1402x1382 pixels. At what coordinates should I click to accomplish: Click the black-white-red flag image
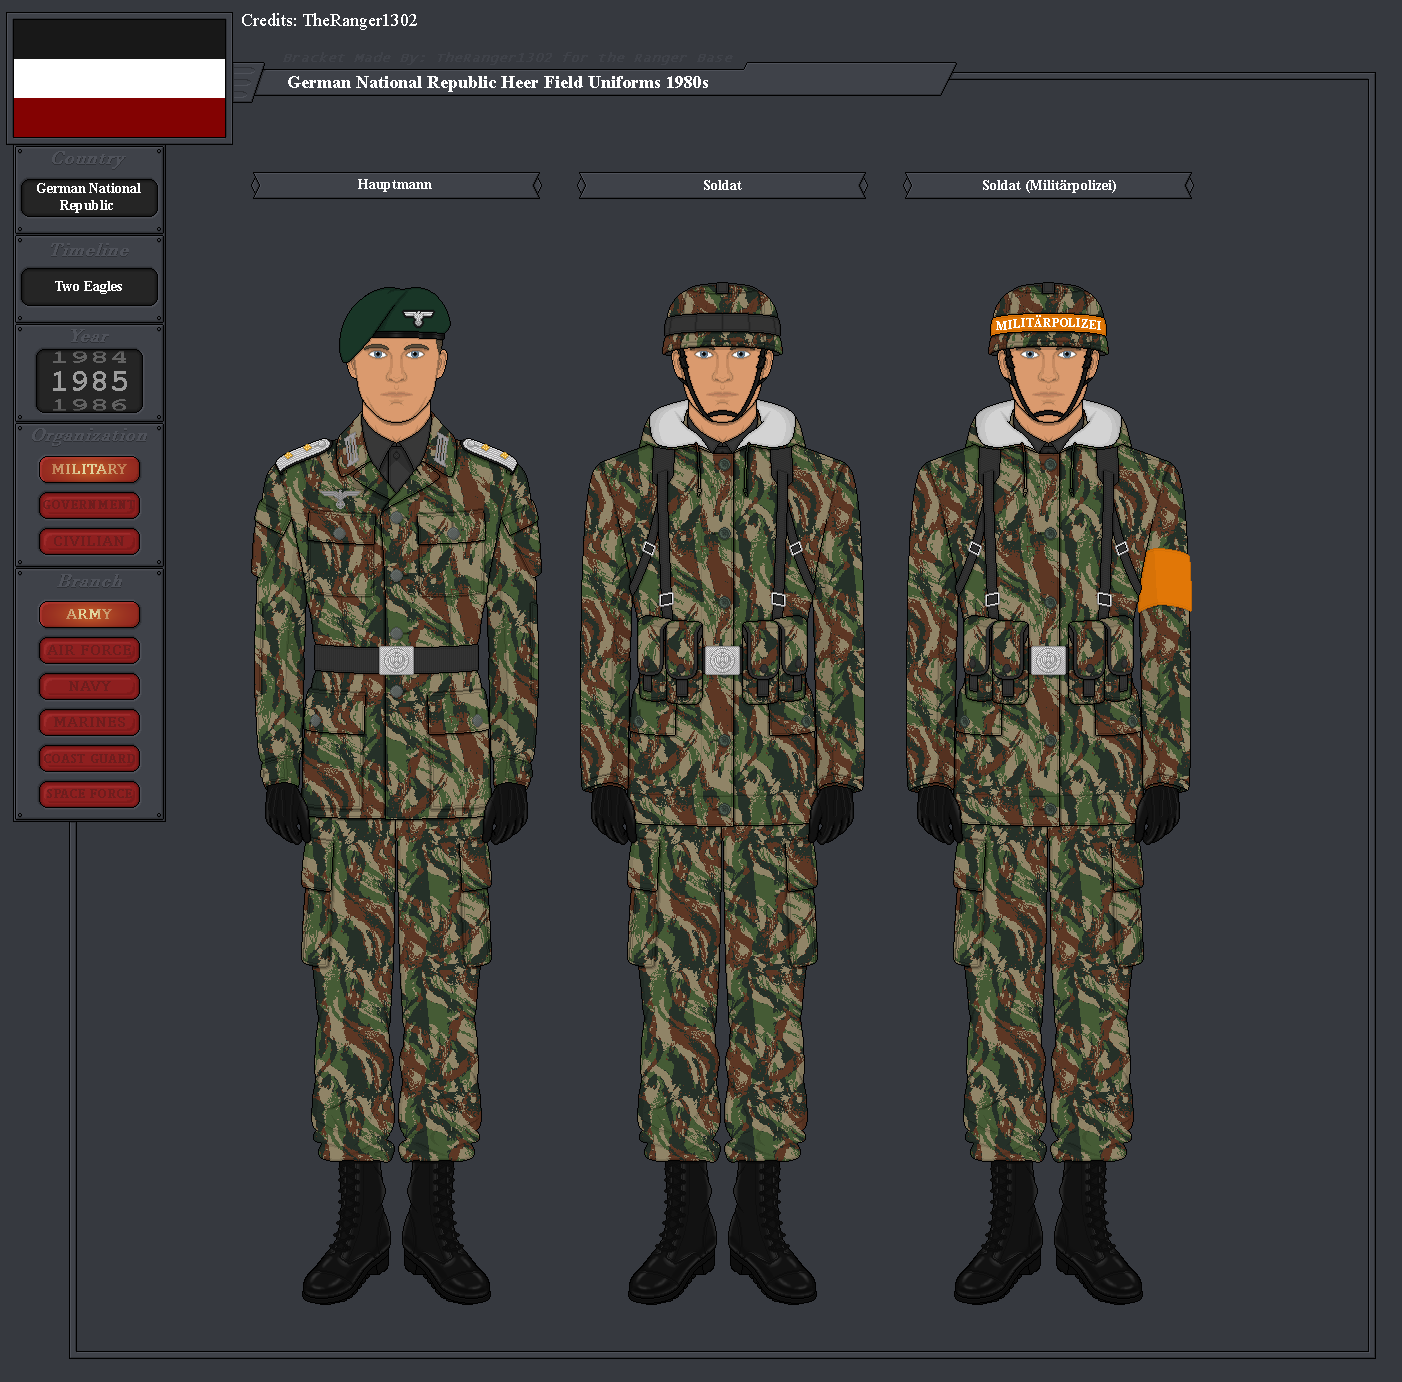(x=119, y=78)
